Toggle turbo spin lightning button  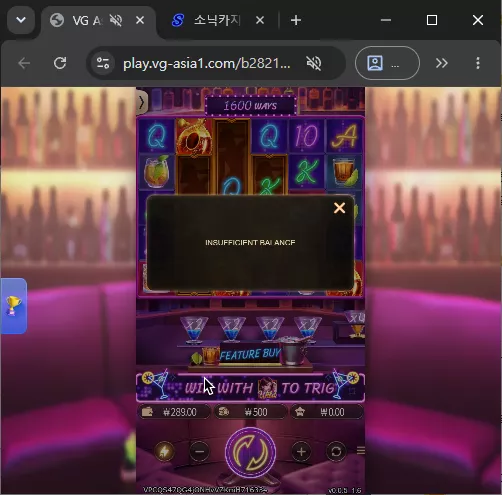[164, 452]
